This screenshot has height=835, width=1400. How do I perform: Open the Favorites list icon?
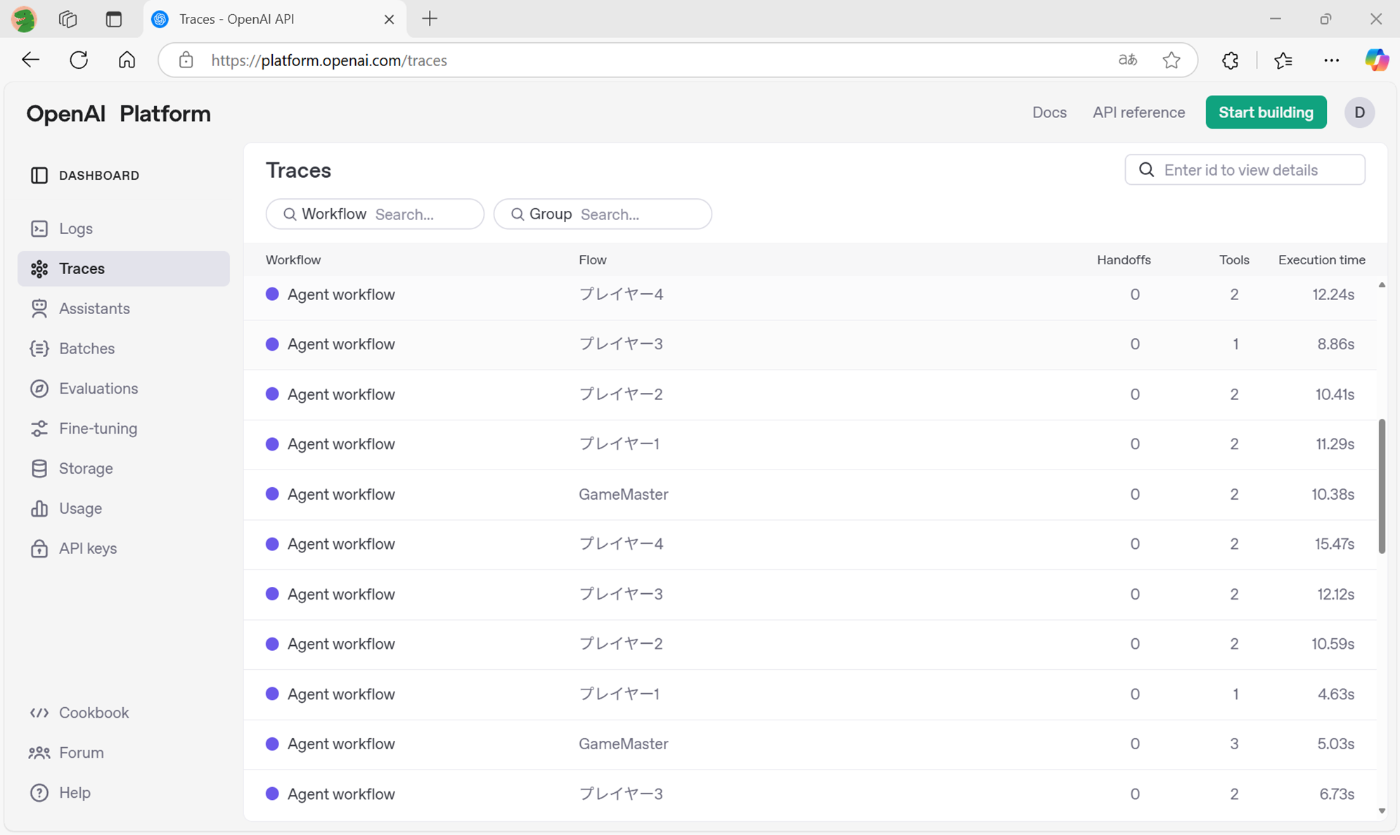pyautogui.click(x=1284, y=60)
